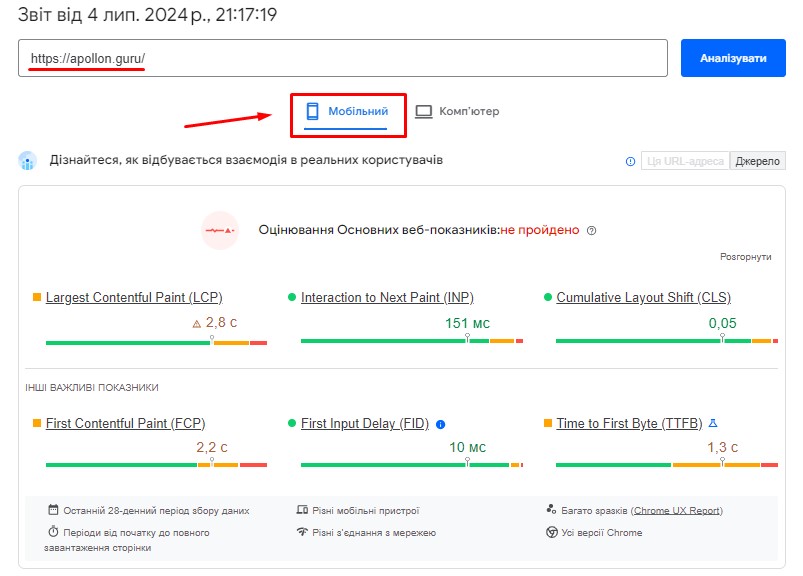The width and height of the screenshot is (803, 576).
Task: Click the real users data icon
Action: tap(28, 161)
